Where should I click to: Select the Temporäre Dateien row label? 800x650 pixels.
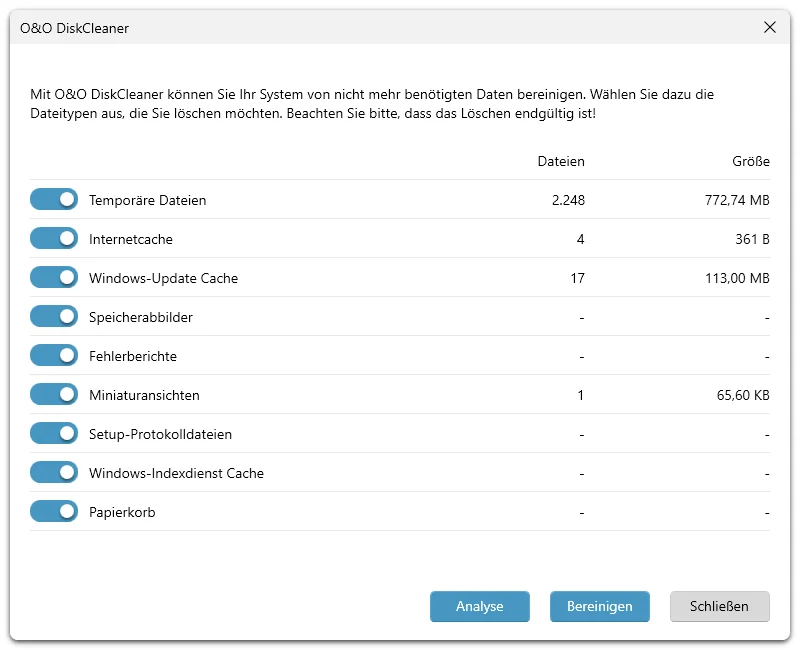coord(147,199)
